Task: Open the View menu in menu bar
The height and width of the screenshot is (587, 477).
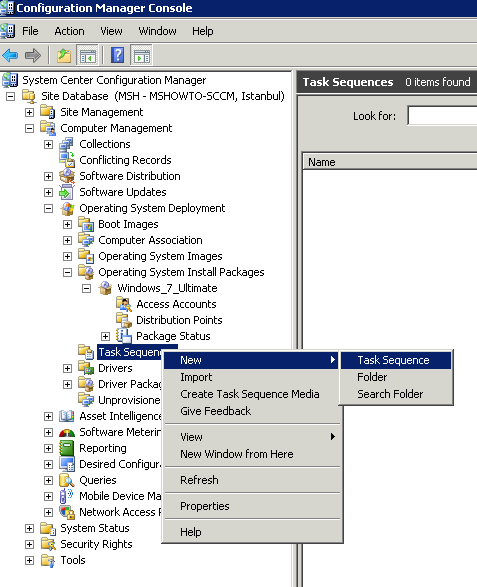Action: point(111,31)
